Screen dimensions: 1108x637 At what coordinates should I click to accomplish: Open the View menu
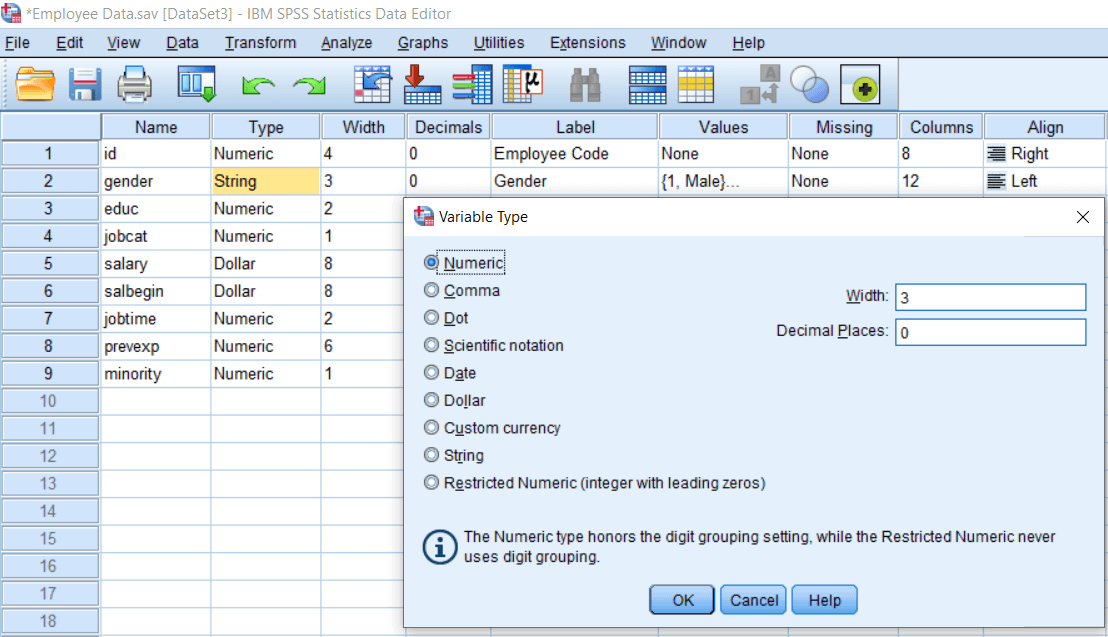[124, 43]
